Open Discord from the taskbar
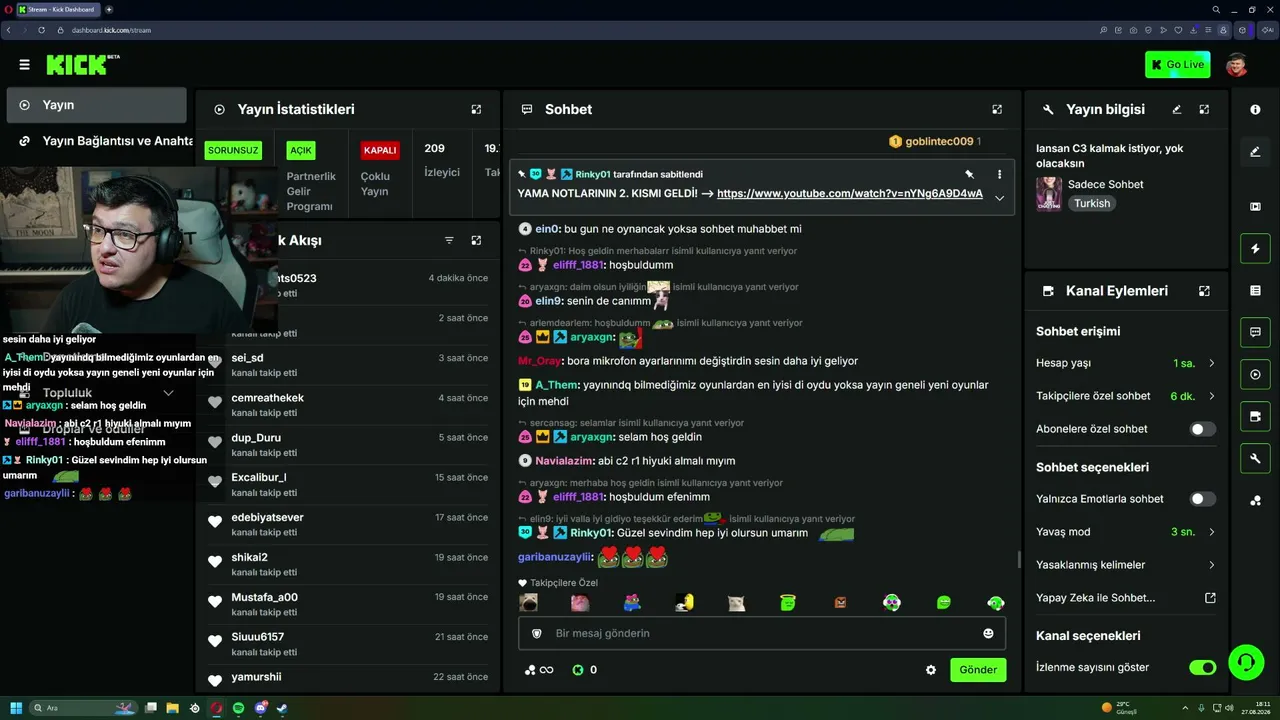 coord(261,708)
